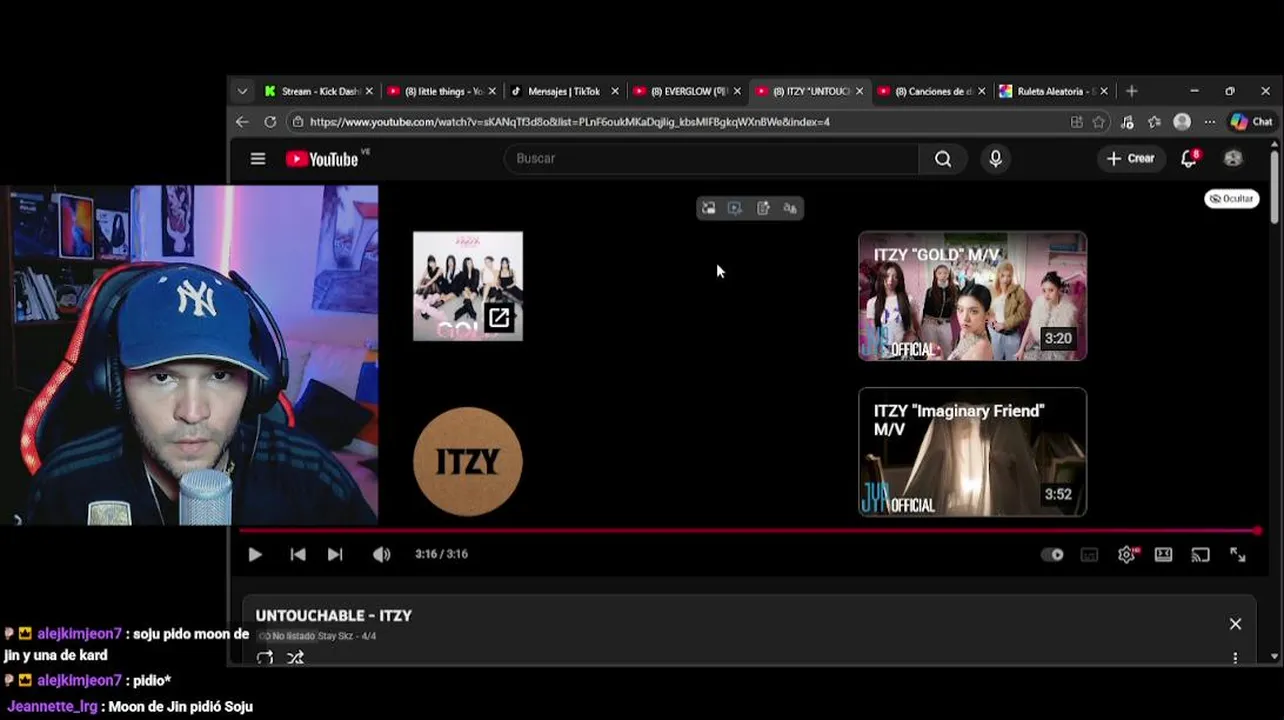
Task: Open the YouTube account avatar menu
Action: pos(1233,159)
